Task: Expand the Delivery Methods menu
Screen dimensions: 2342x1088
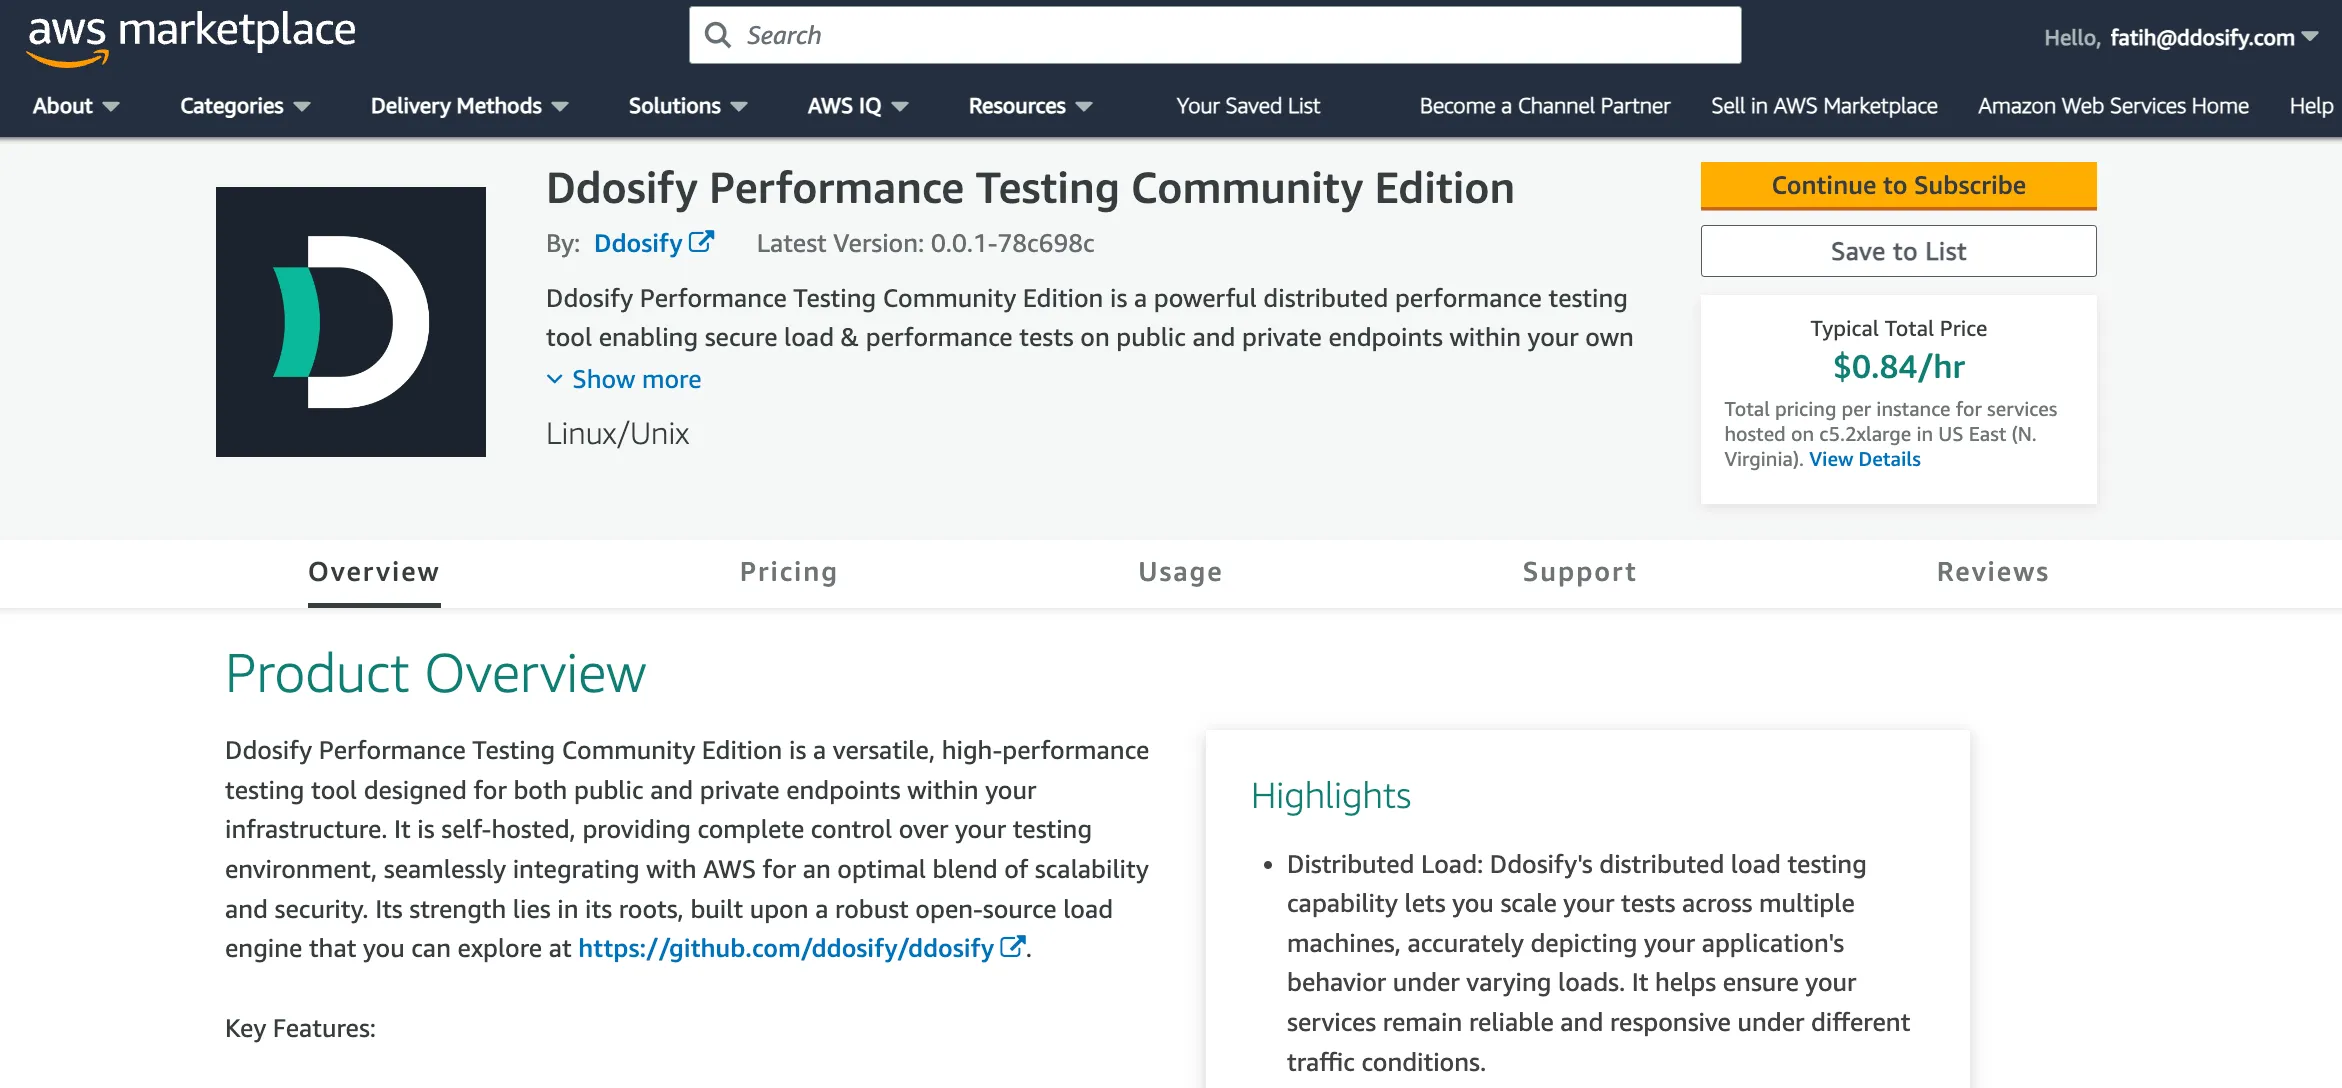Action: 469,106
